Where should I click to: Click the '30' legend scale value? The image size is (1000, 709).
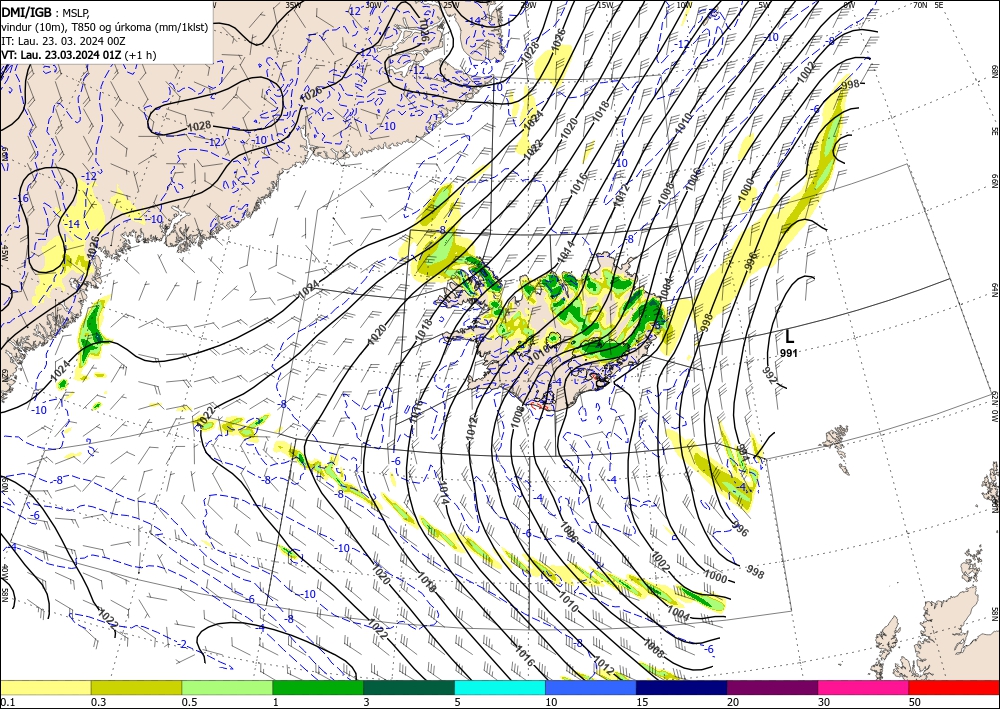[825, 702]
